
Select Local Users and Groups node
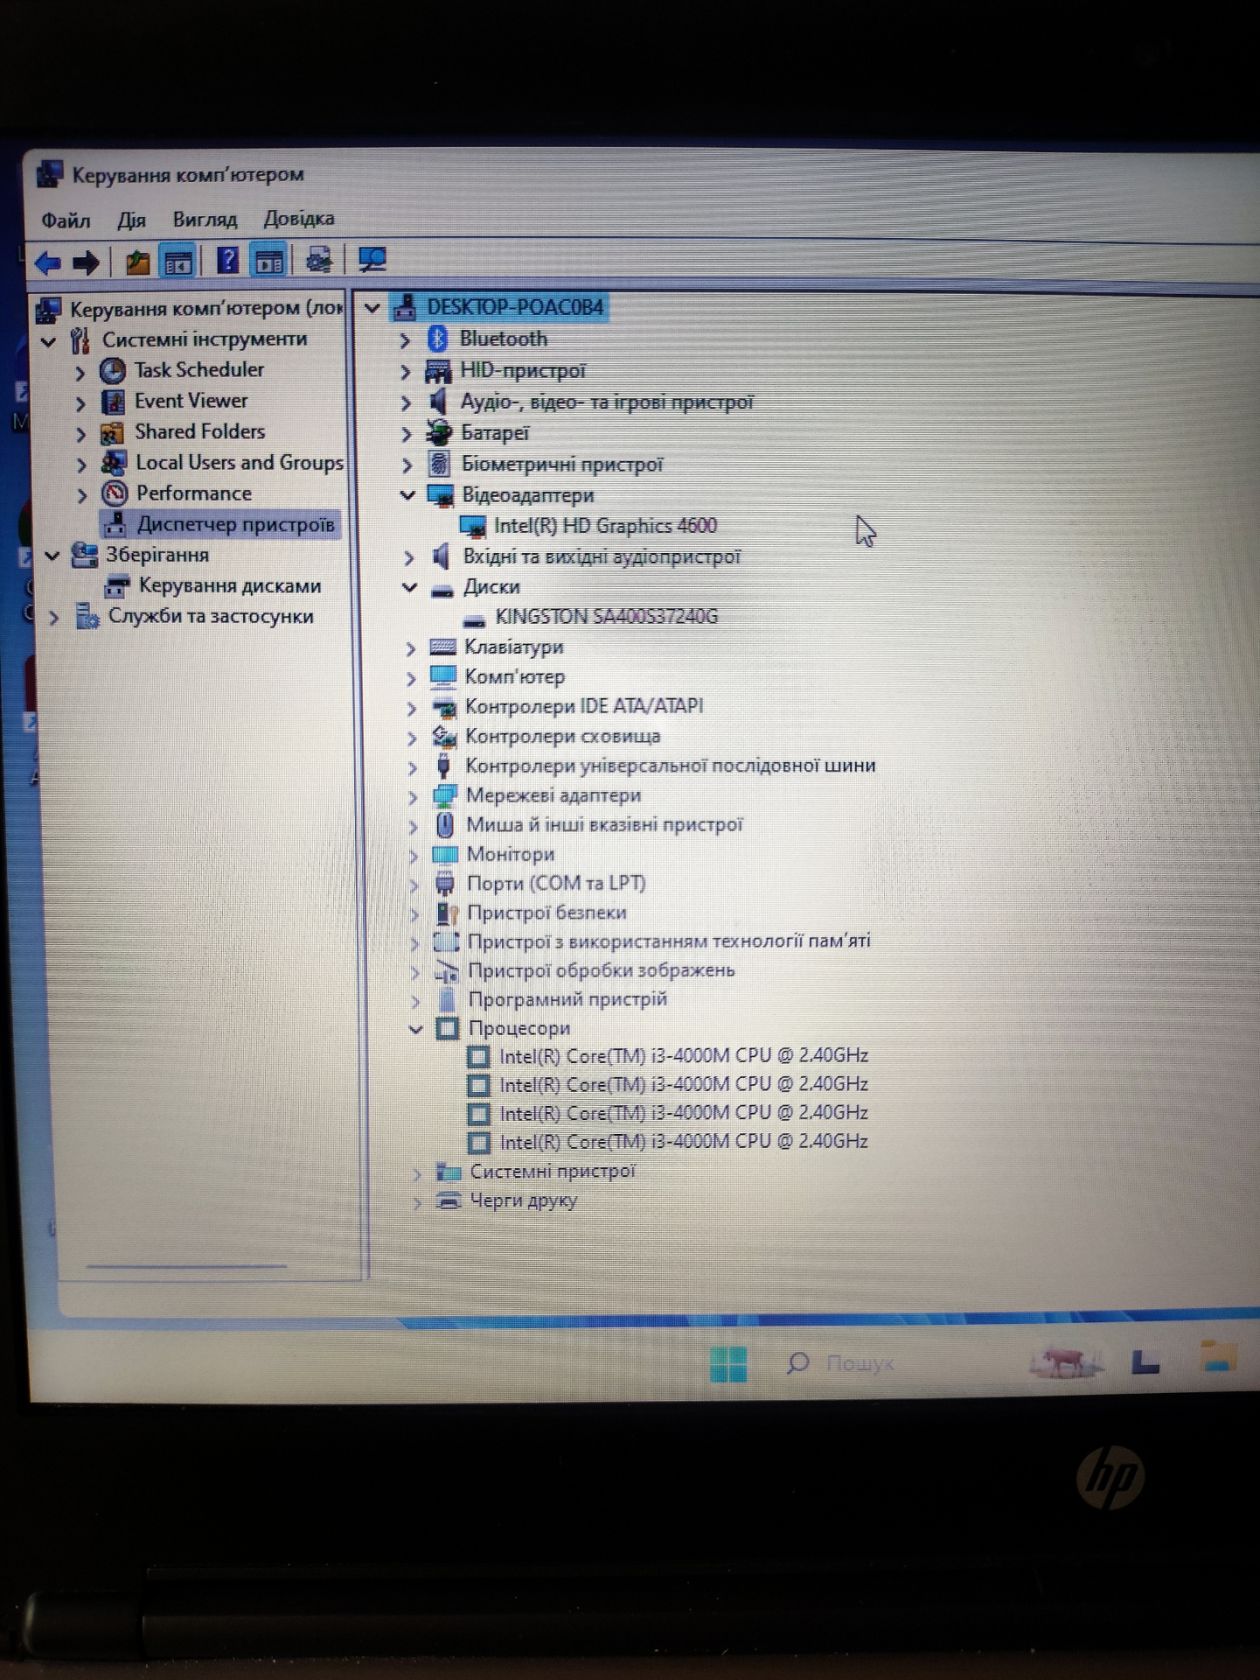pyautogui.click(x=239, y=462)
